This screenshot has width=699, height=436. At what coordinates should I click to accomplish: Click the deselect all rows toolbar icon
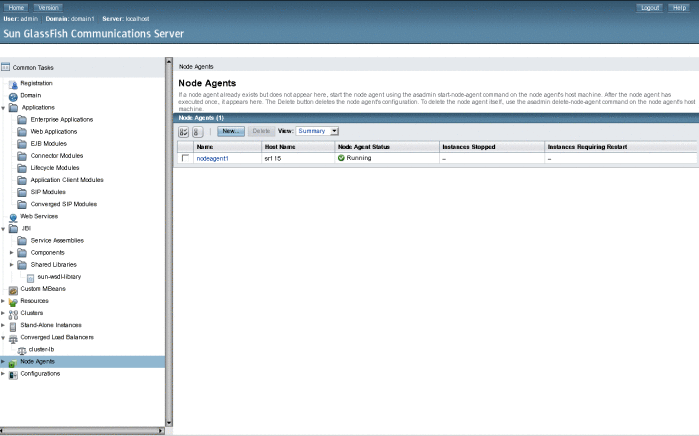point(197,132)
